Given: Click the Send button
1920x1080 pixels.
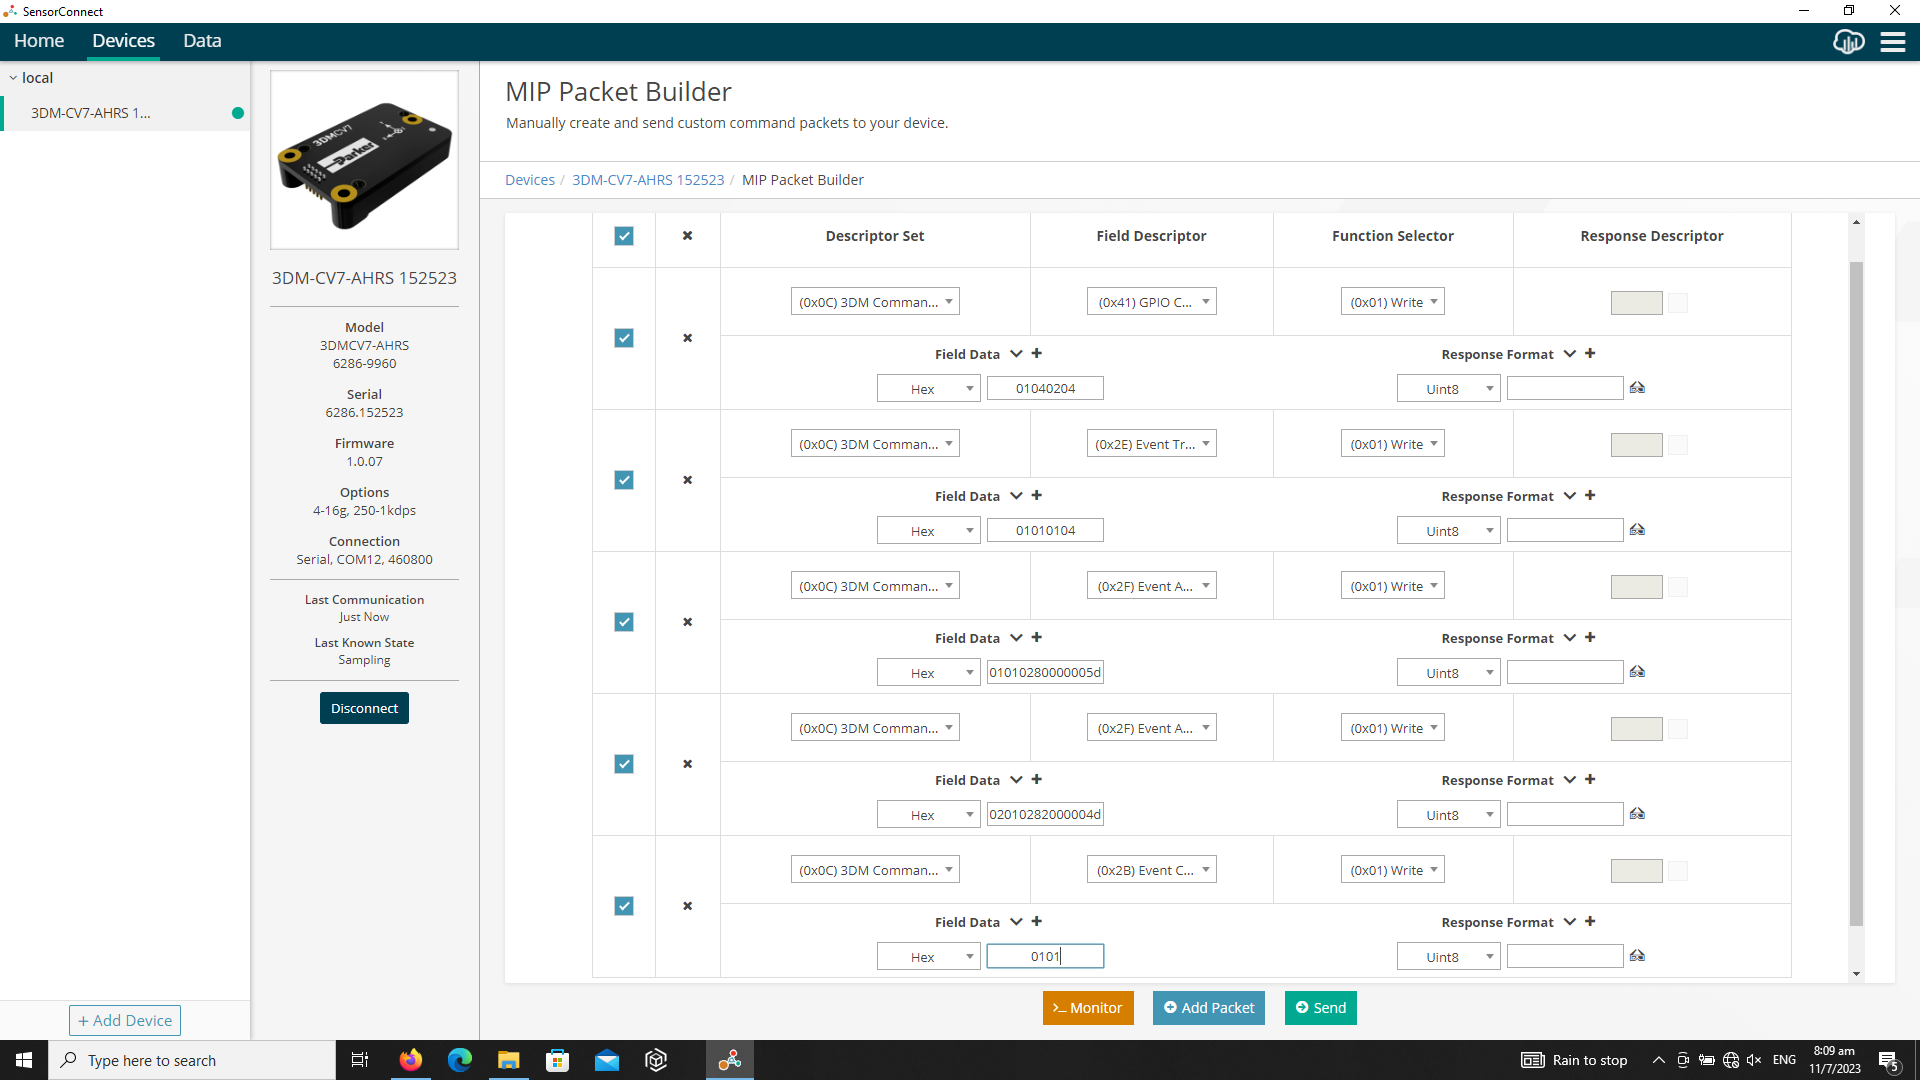Looking at the screenshot, I should (1320, 1007).
